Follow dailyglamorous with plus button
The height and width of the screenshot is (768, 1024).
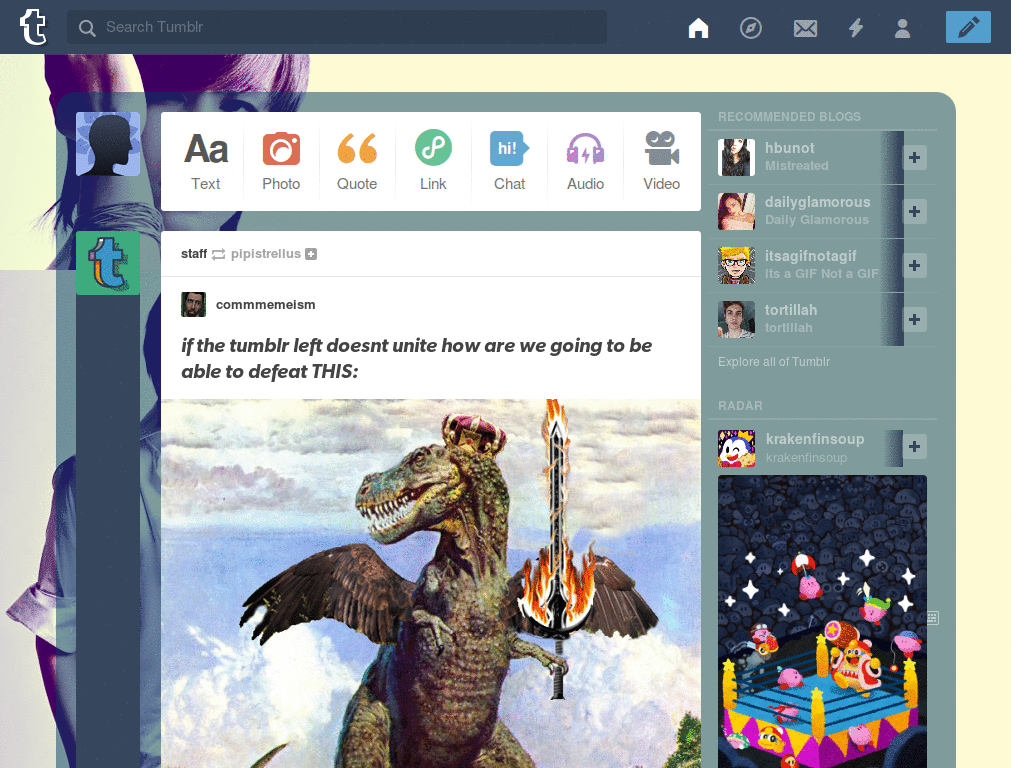point(914,212)
